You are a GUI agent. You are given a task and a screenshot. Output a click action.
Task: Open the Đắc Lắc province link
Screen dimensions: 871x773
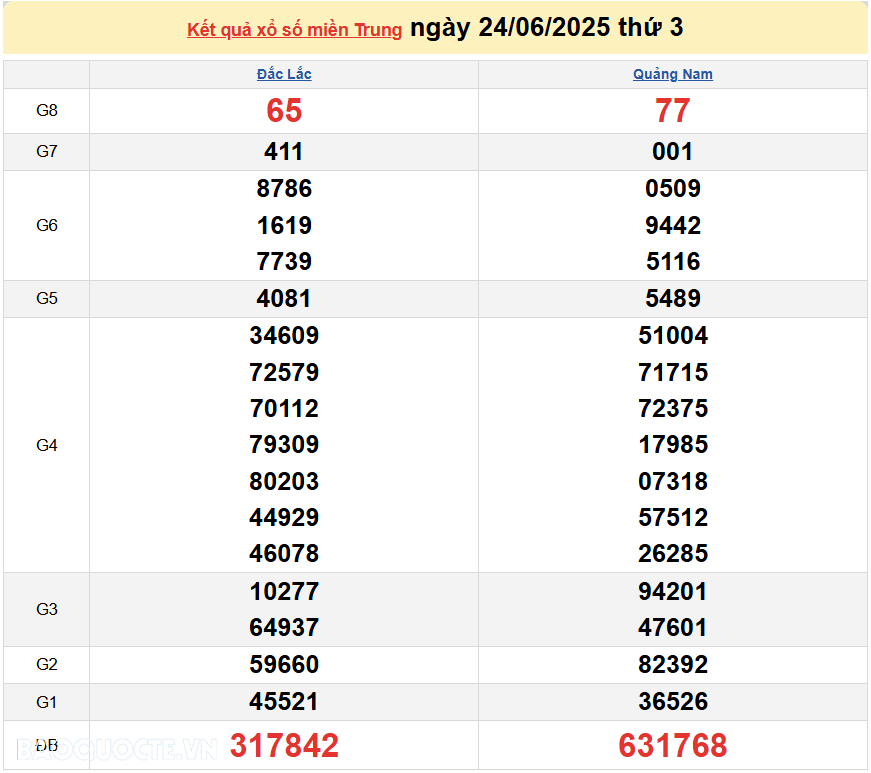(x=284, y=74)
